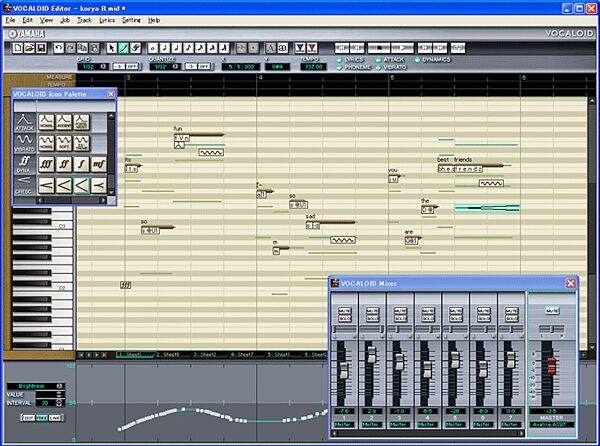Image resolution: width=600 pixels, height=446 pixels.
Task: Open the Brightness parameter dropdown
Action: point(60,386)
